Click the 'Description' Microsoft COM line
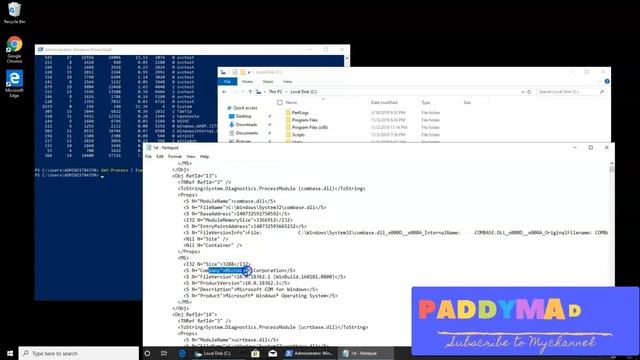Screen dimensions: 640x360 pyautogui.click(x=250, y=289)
